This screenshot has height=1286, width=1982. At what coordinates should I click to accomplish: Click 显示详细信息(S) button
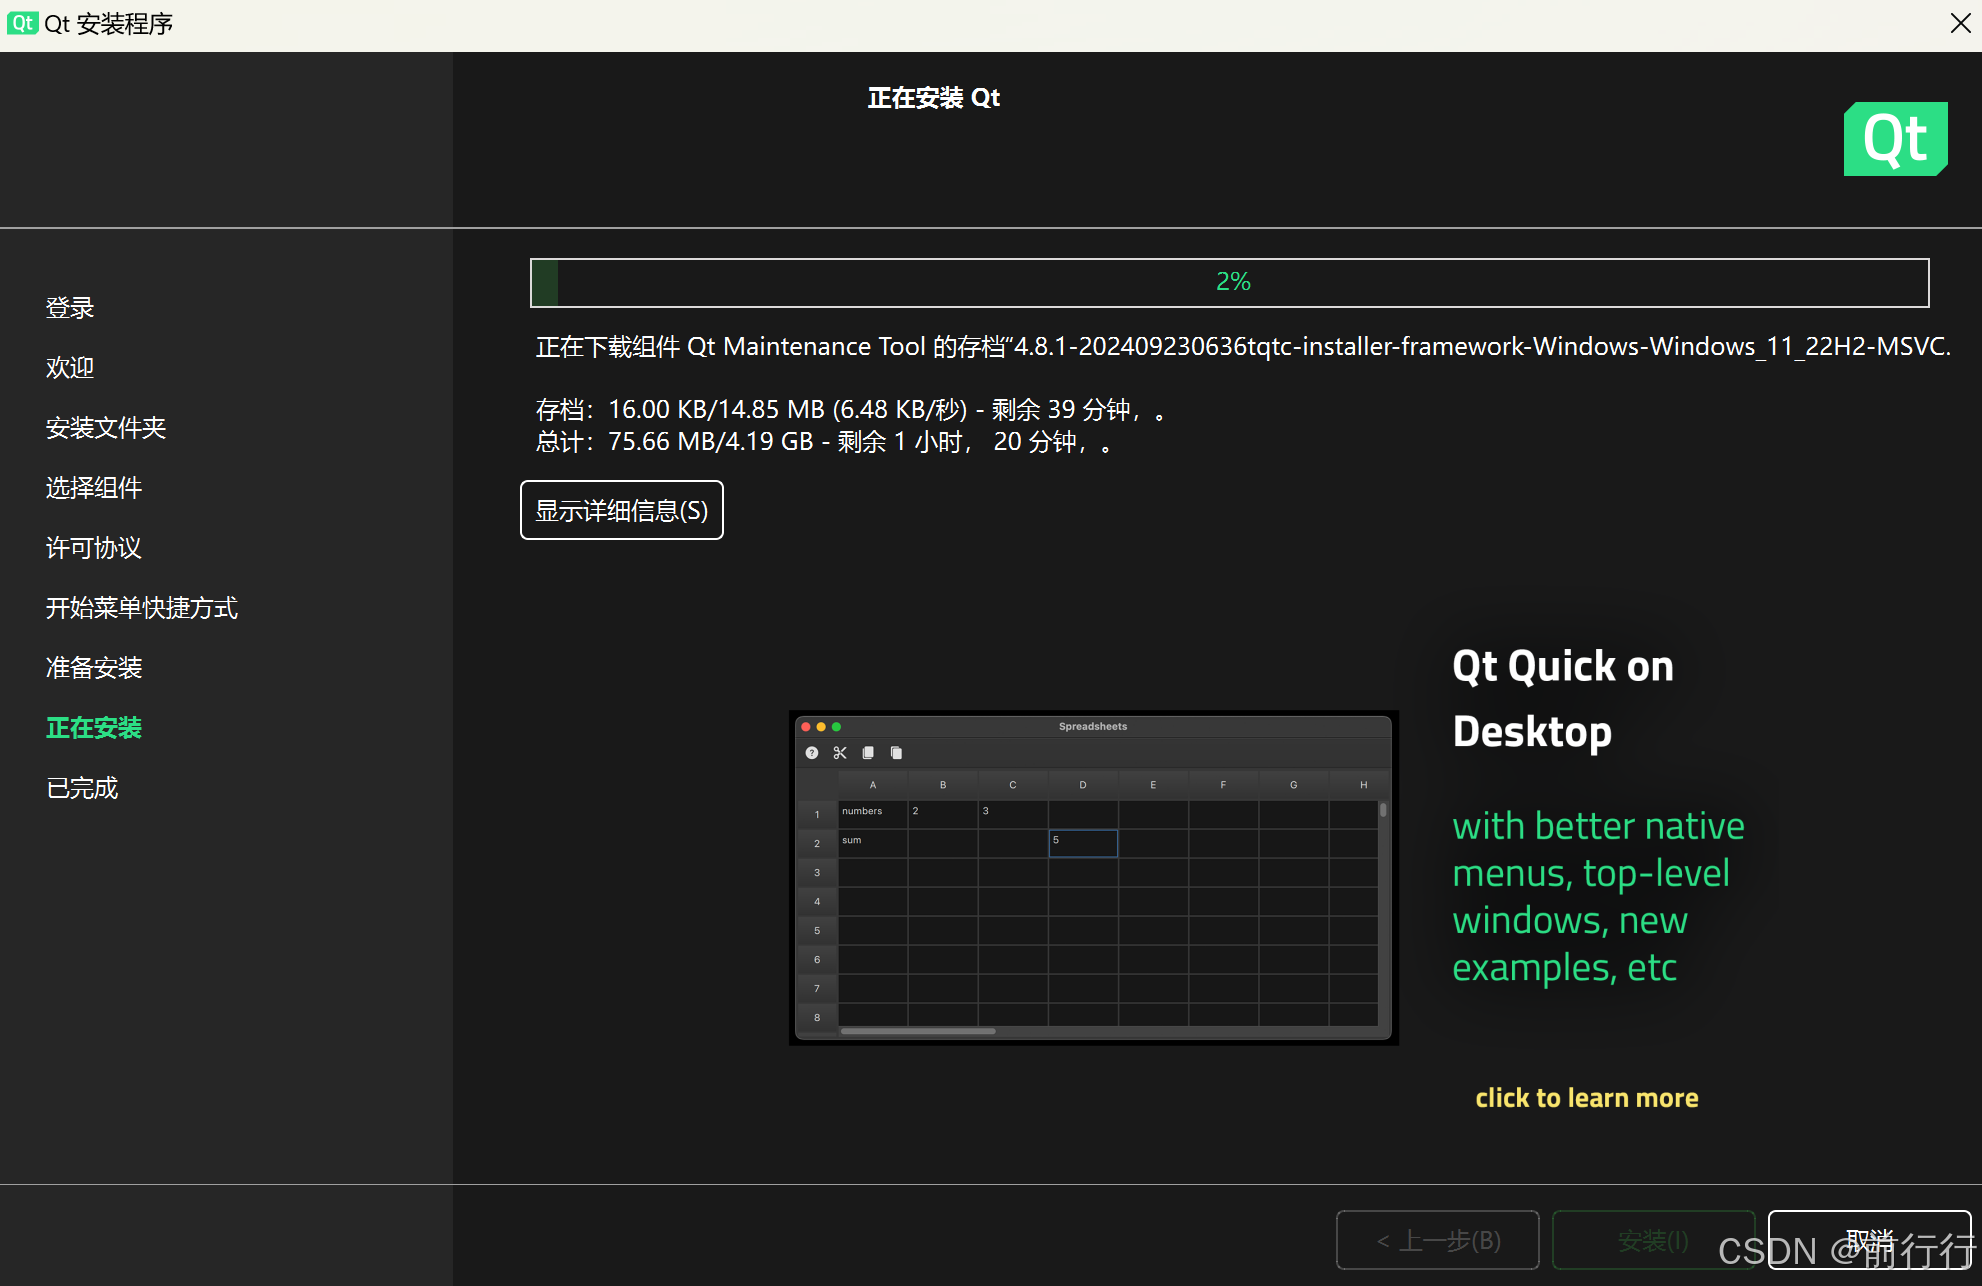[622, 510]
